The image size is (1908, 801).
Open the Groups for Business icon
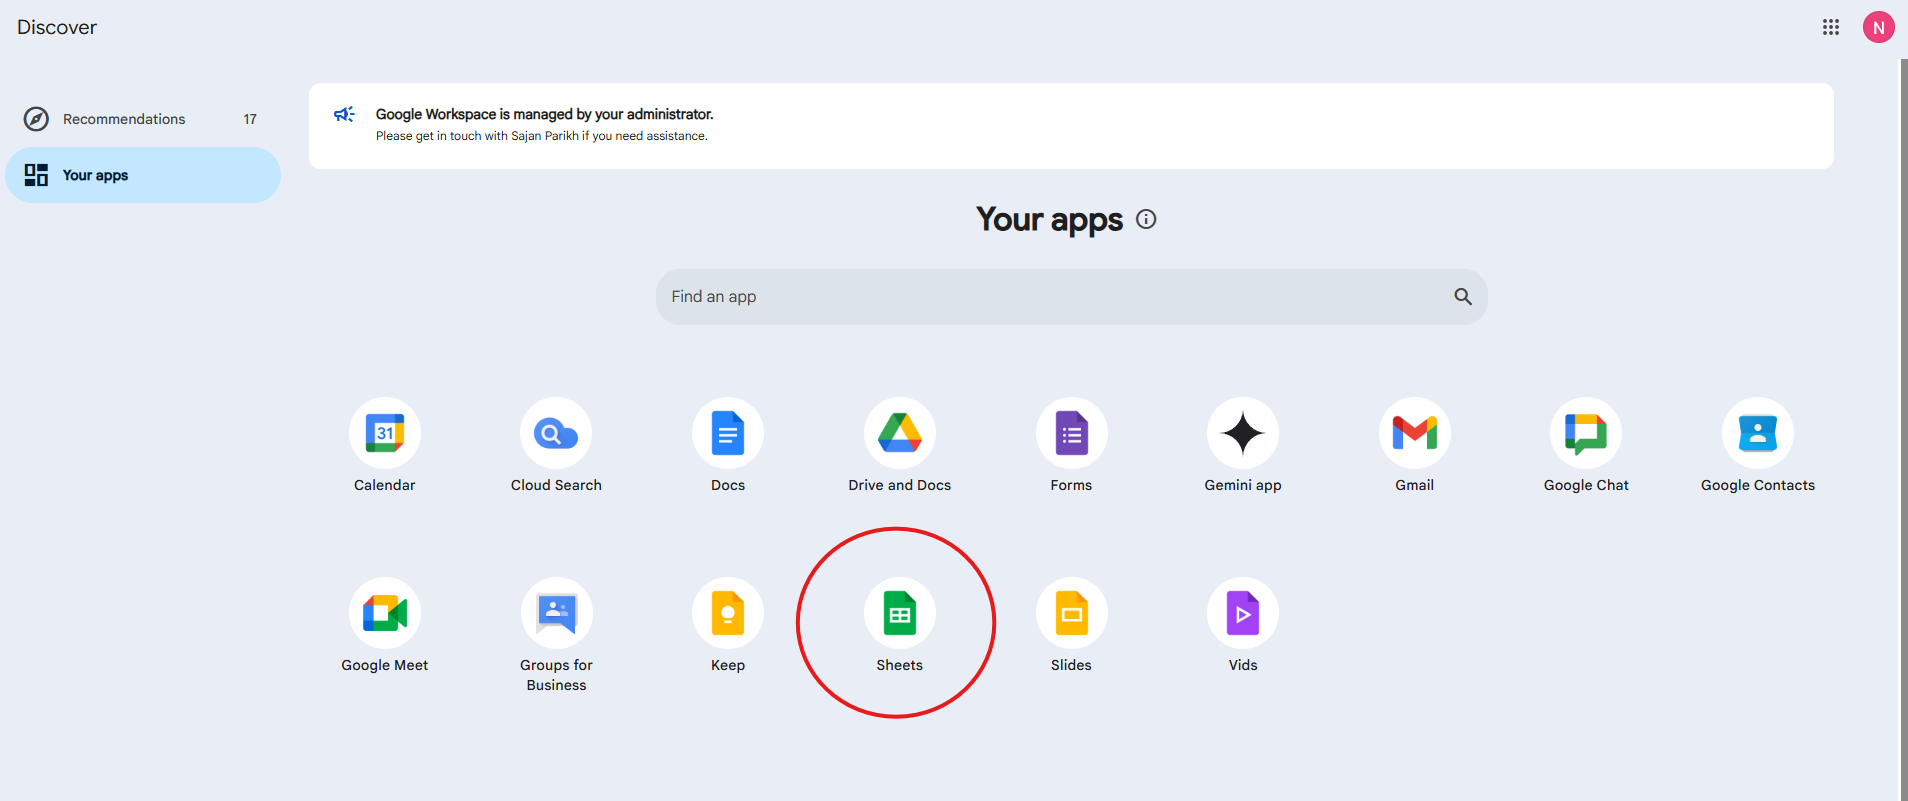(556, 613)
